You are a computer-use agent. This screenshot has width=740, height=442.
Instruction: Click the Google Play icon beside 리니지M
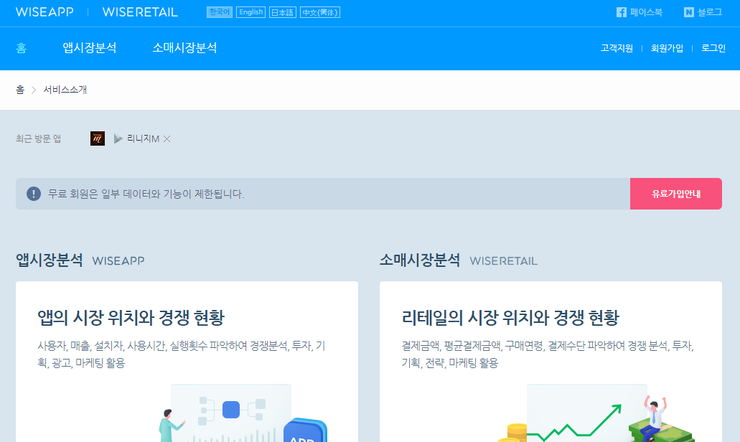point(118,139)
